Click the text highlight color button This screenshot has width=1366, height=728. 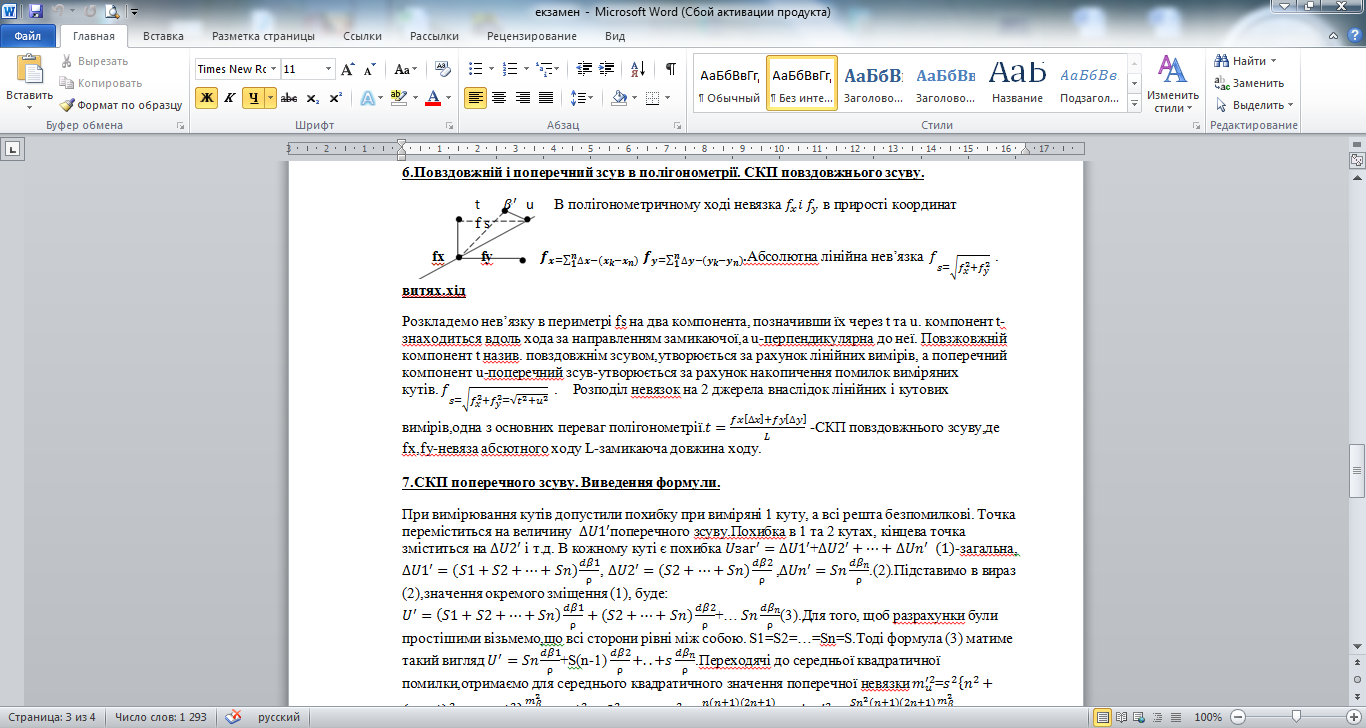(x=399, y=98)
